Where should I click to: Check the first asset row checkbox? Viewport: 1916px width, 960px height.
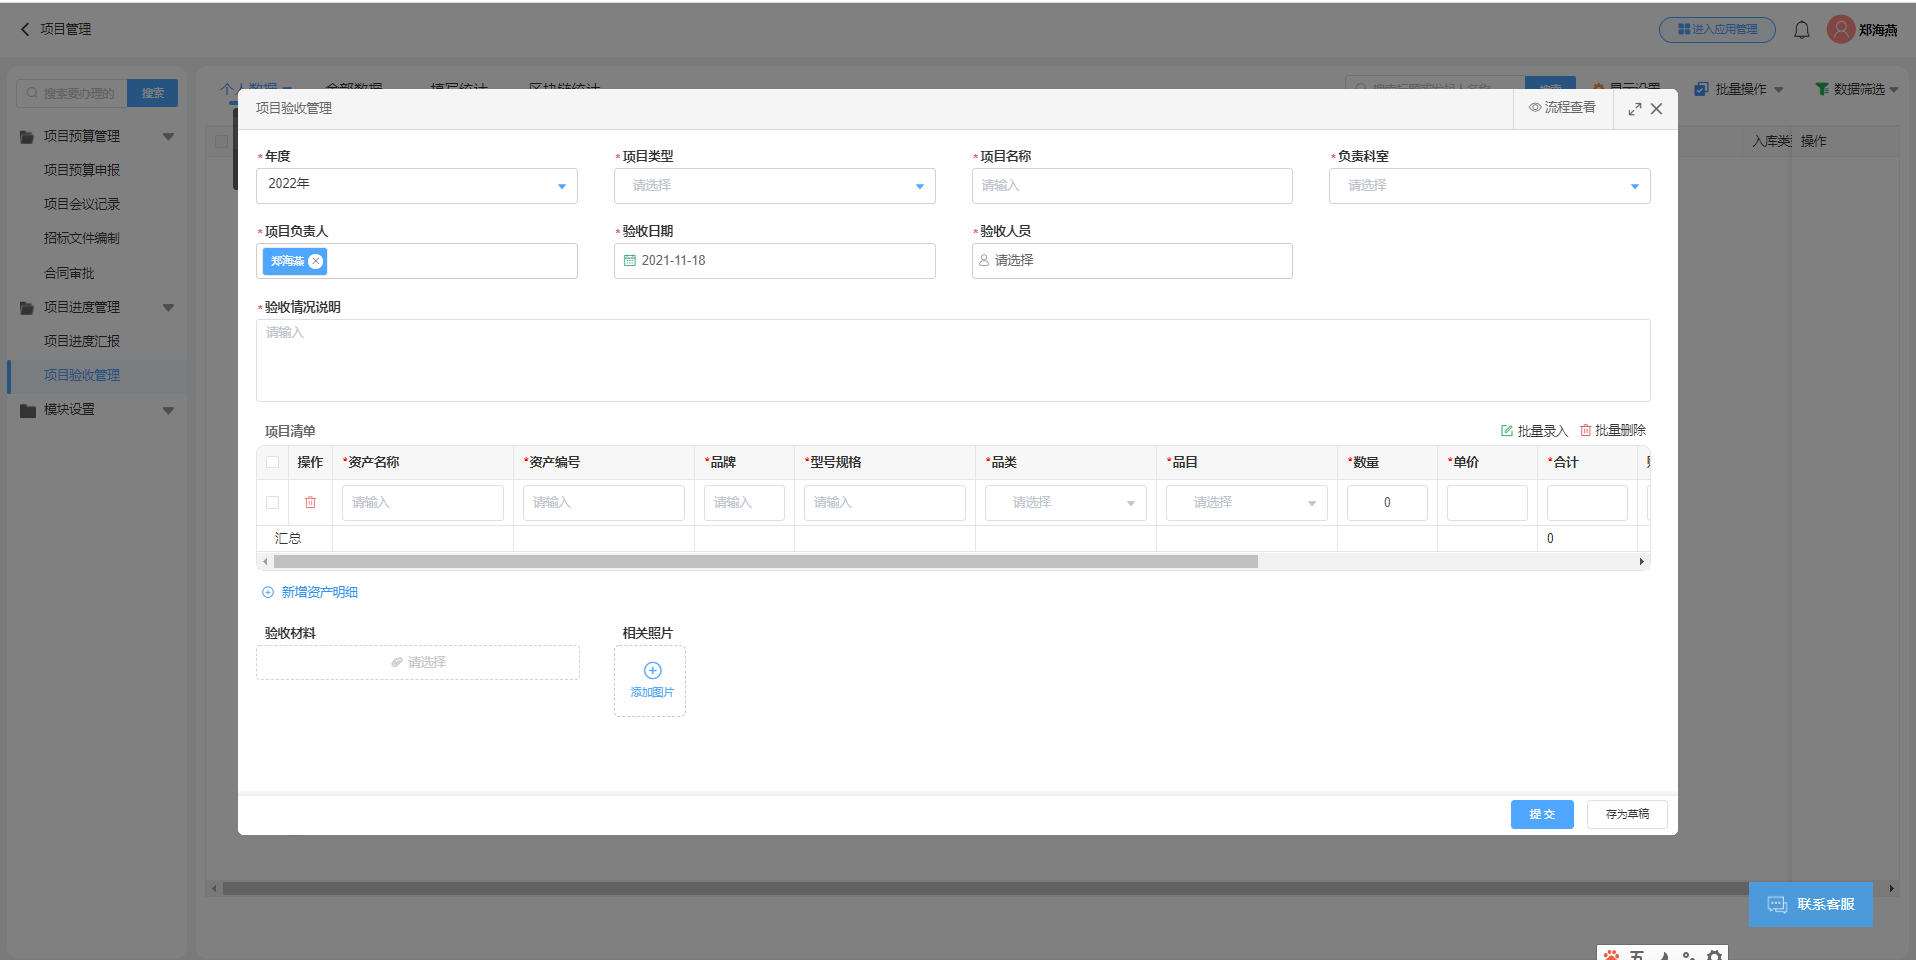tap(272, 502)
